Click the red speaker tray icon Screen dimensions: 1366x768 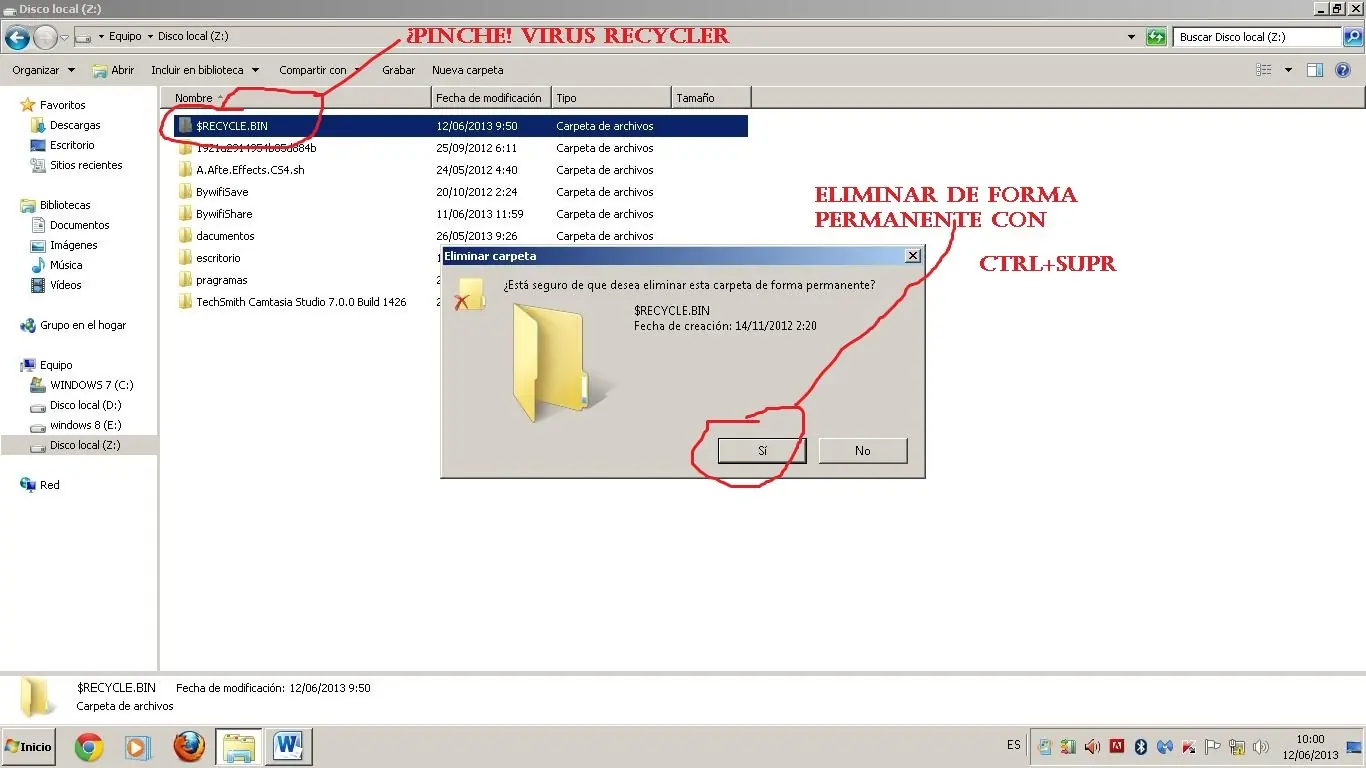1092,746
